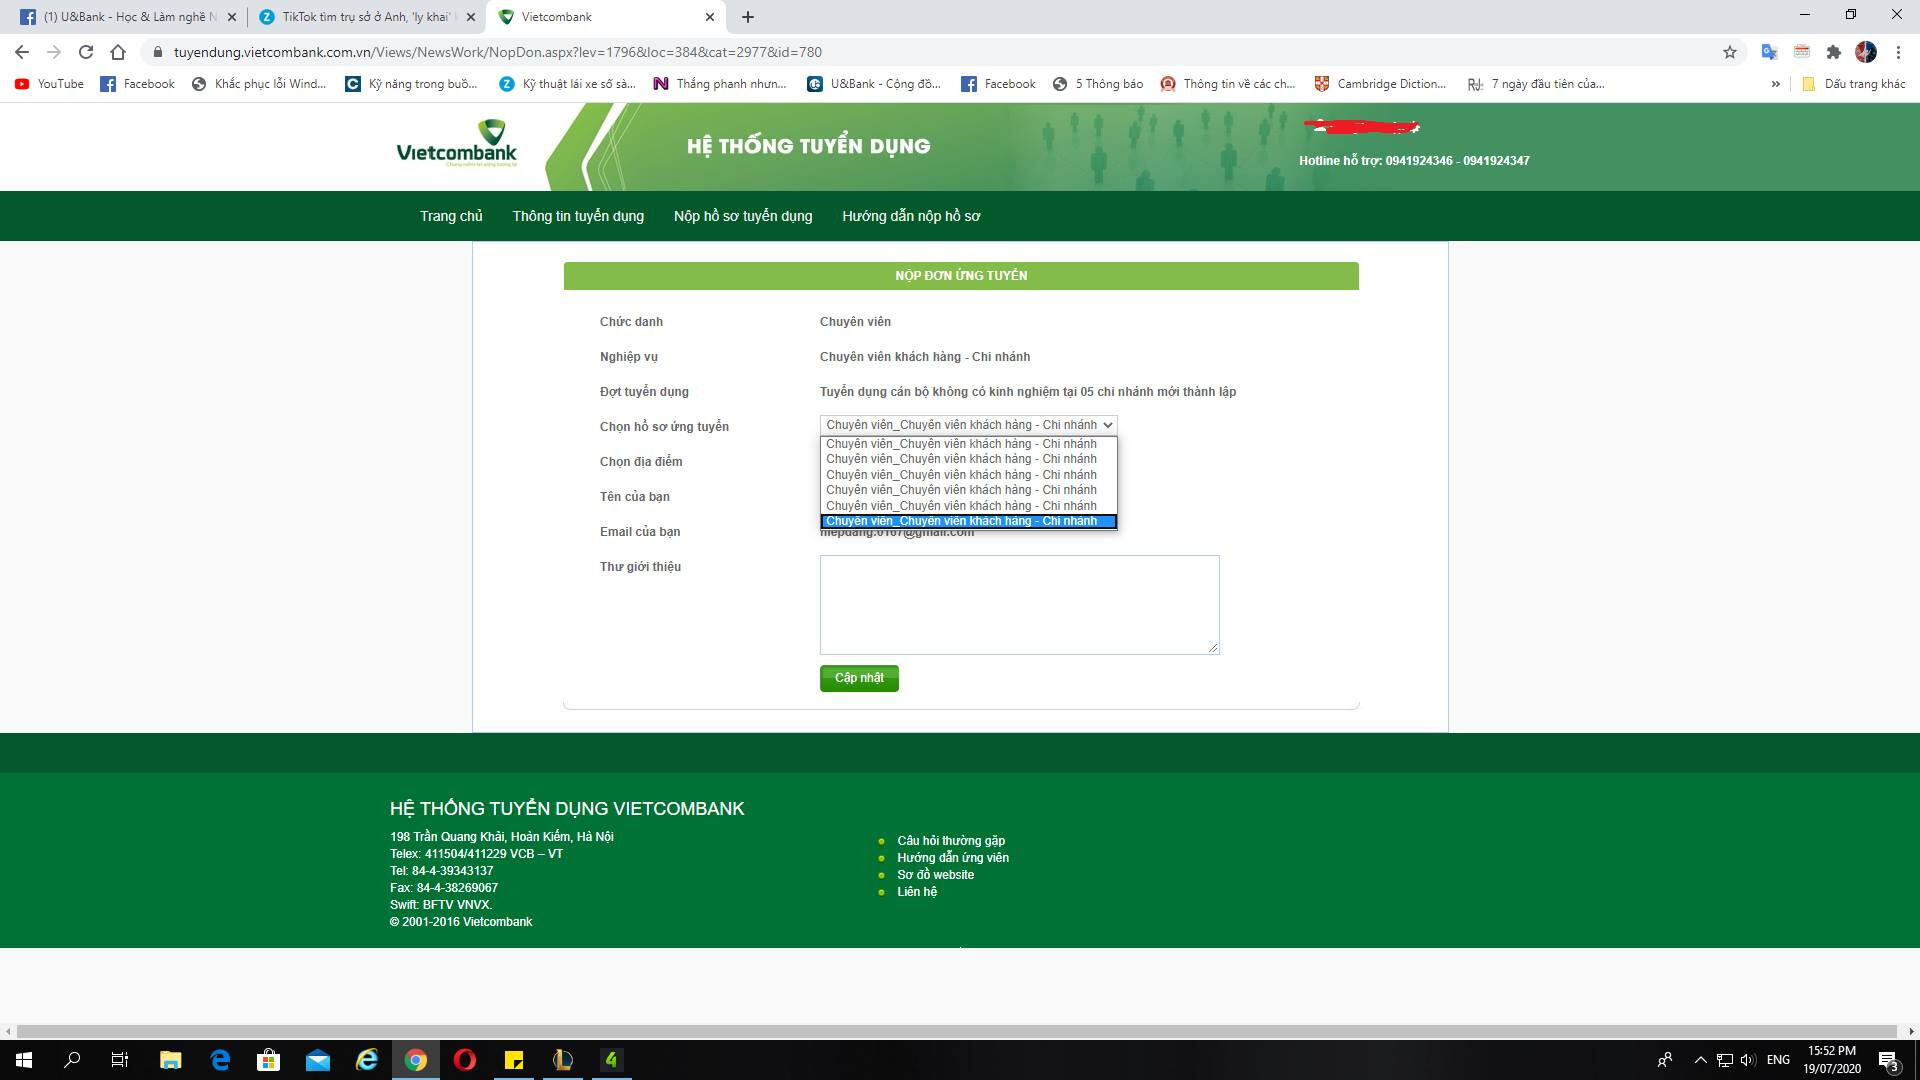
Task: Click the horizontal page scrollbar
Action: pos(957,1031)
